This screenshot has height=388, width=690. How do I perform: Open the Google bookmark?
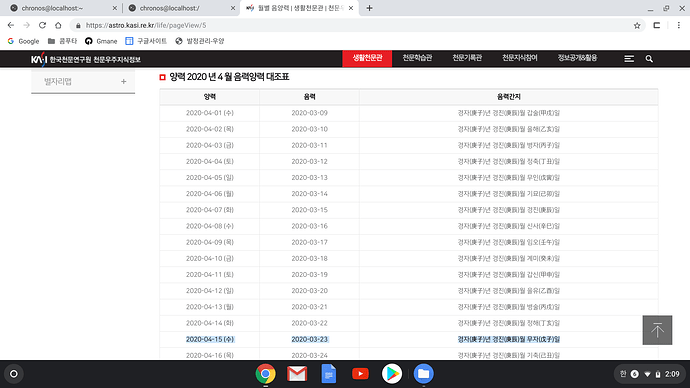pos(23,41)
